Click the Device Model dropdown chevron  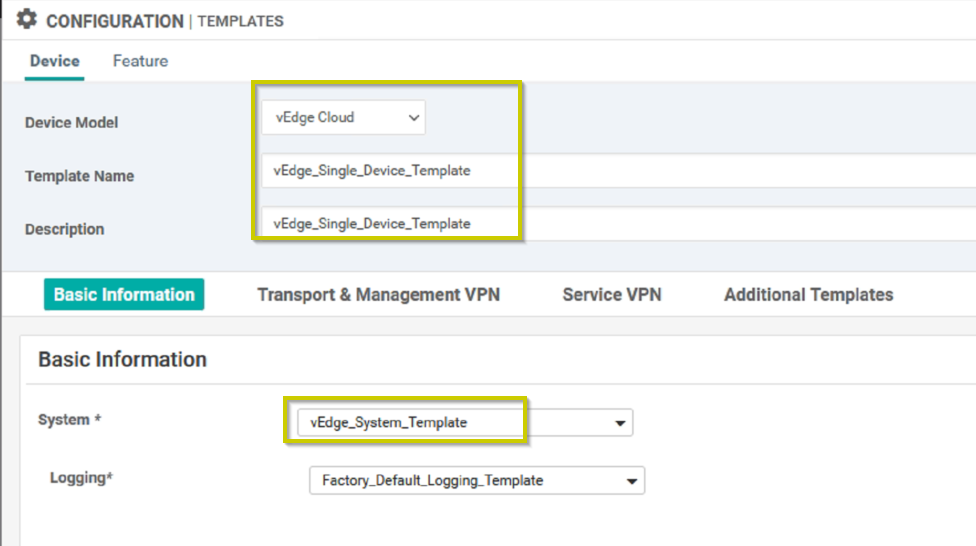[x=413, y=118]
